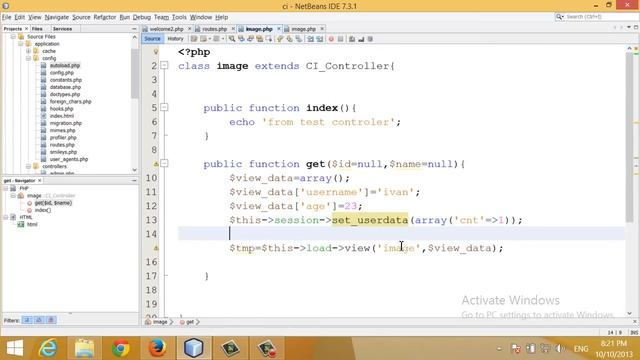The height and width of the screenshot is (360, 640).
Task: Click the Projects panel vertical scrollbar thumb
Action: click(x=135, y=73)
